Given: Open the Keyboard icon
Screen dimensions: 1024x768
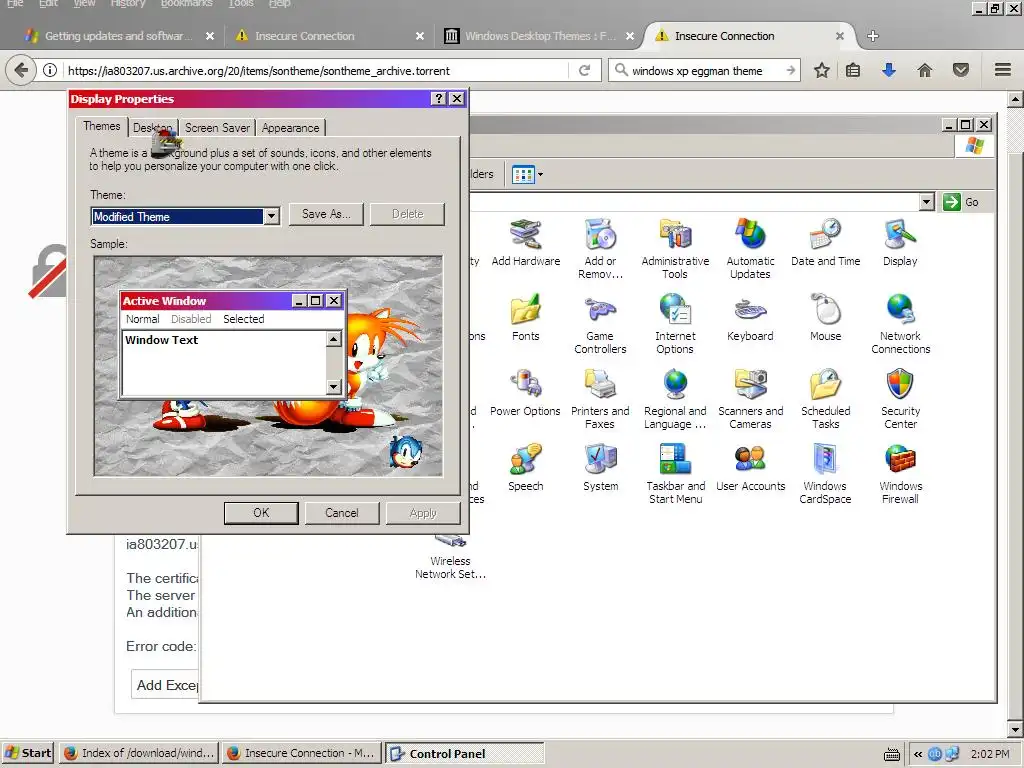Looking at the screenshot, I should [x=750, y=318].
